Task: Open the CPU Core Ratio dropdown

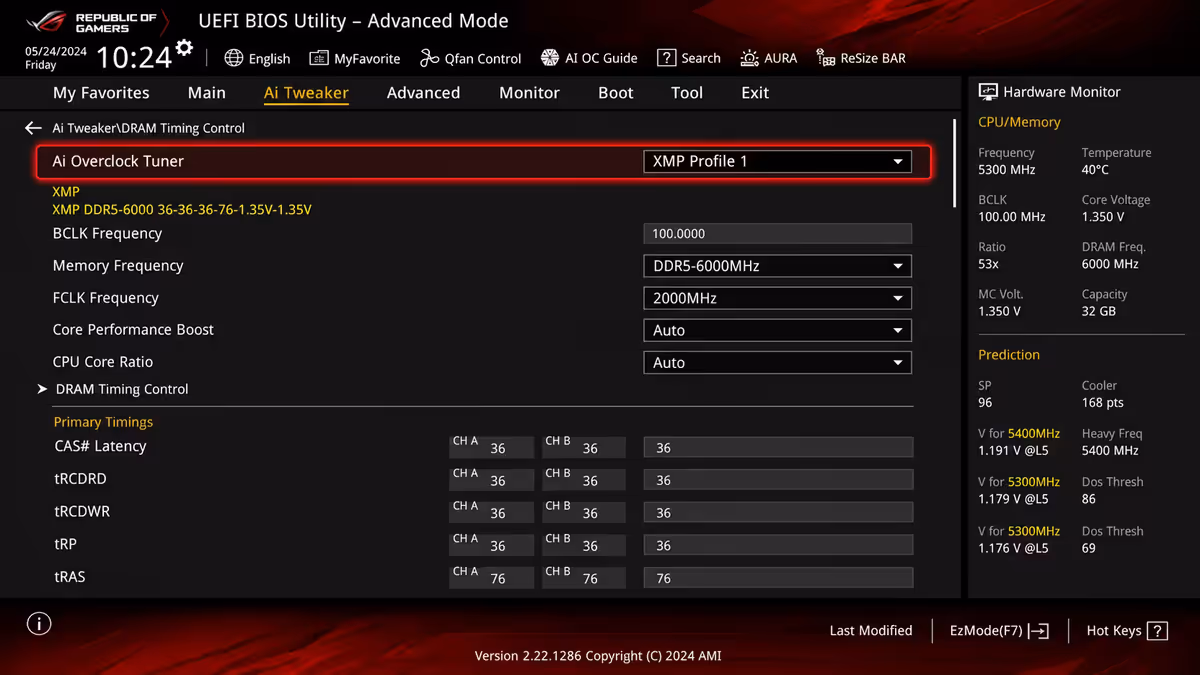Action: [777, 362]
